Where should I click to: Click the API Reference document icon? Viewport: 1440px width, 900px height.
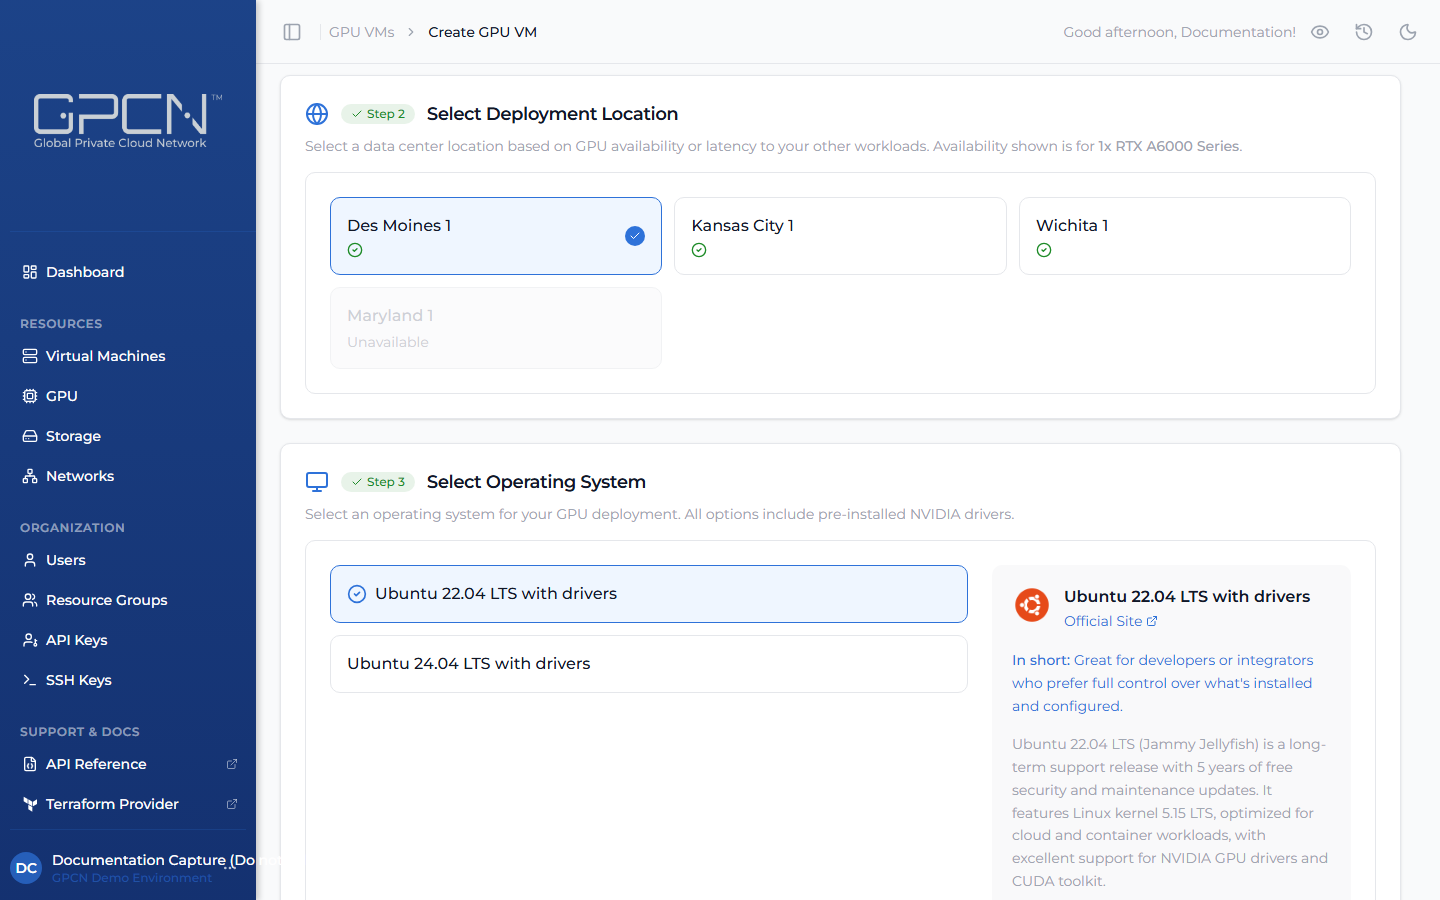[30, 764]
